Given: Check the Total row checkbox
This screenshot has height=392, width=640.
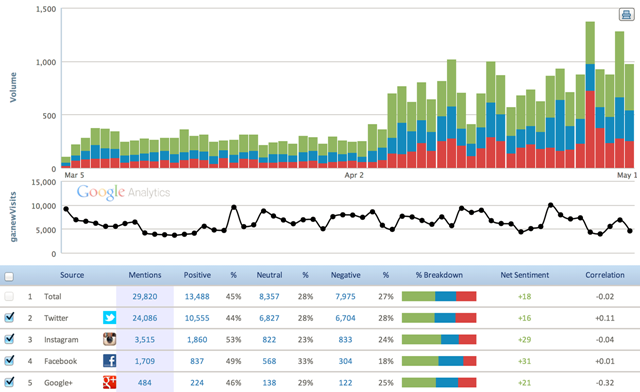Looking at the screenshot, I should pos(9,296).
